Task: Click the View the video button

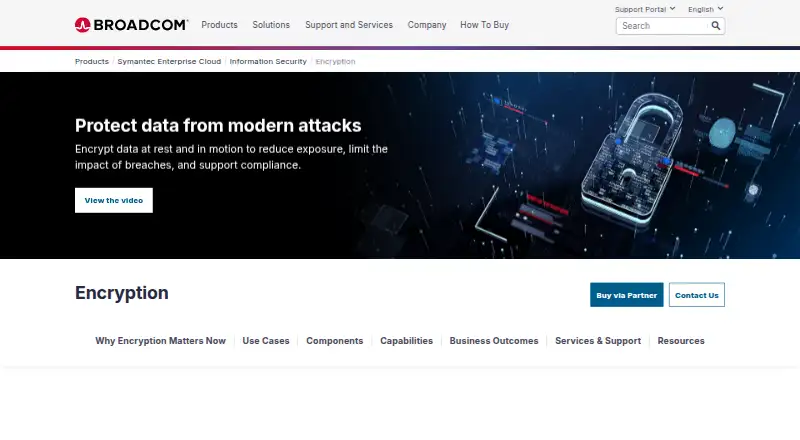Action: pos(114,201)
